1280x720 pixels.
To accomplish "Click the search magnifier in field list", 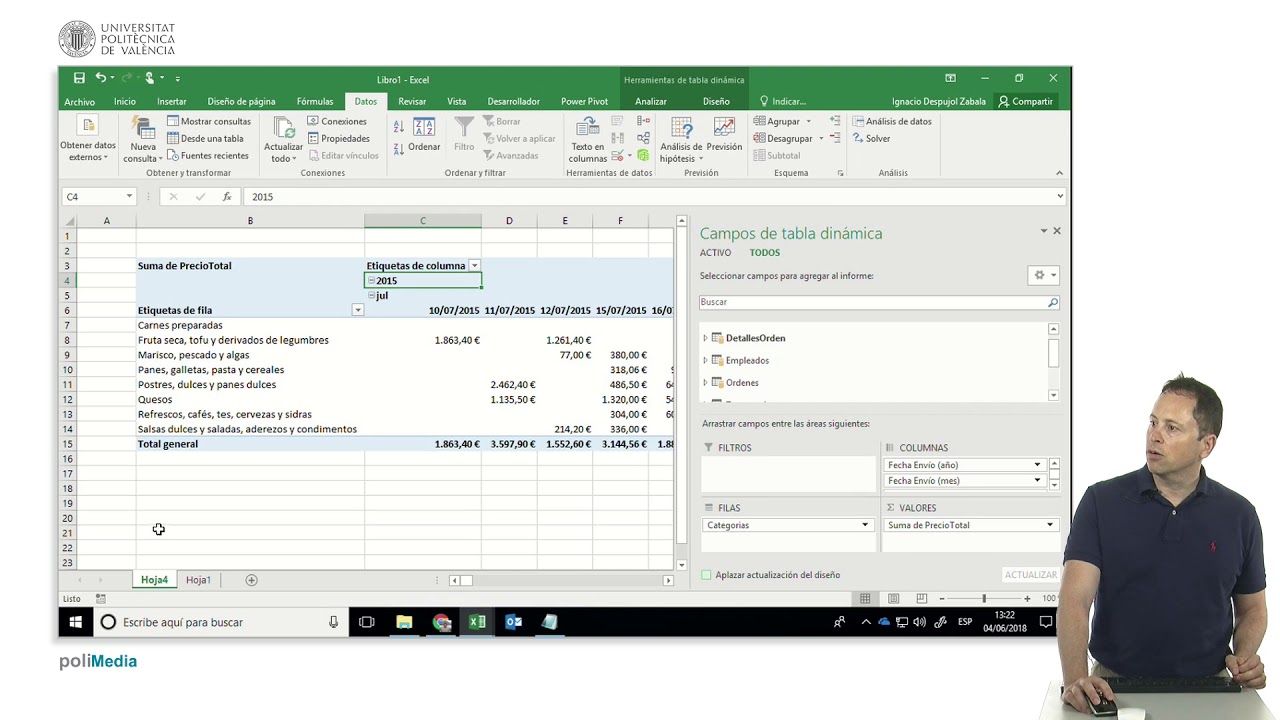I will point(1052,302).
